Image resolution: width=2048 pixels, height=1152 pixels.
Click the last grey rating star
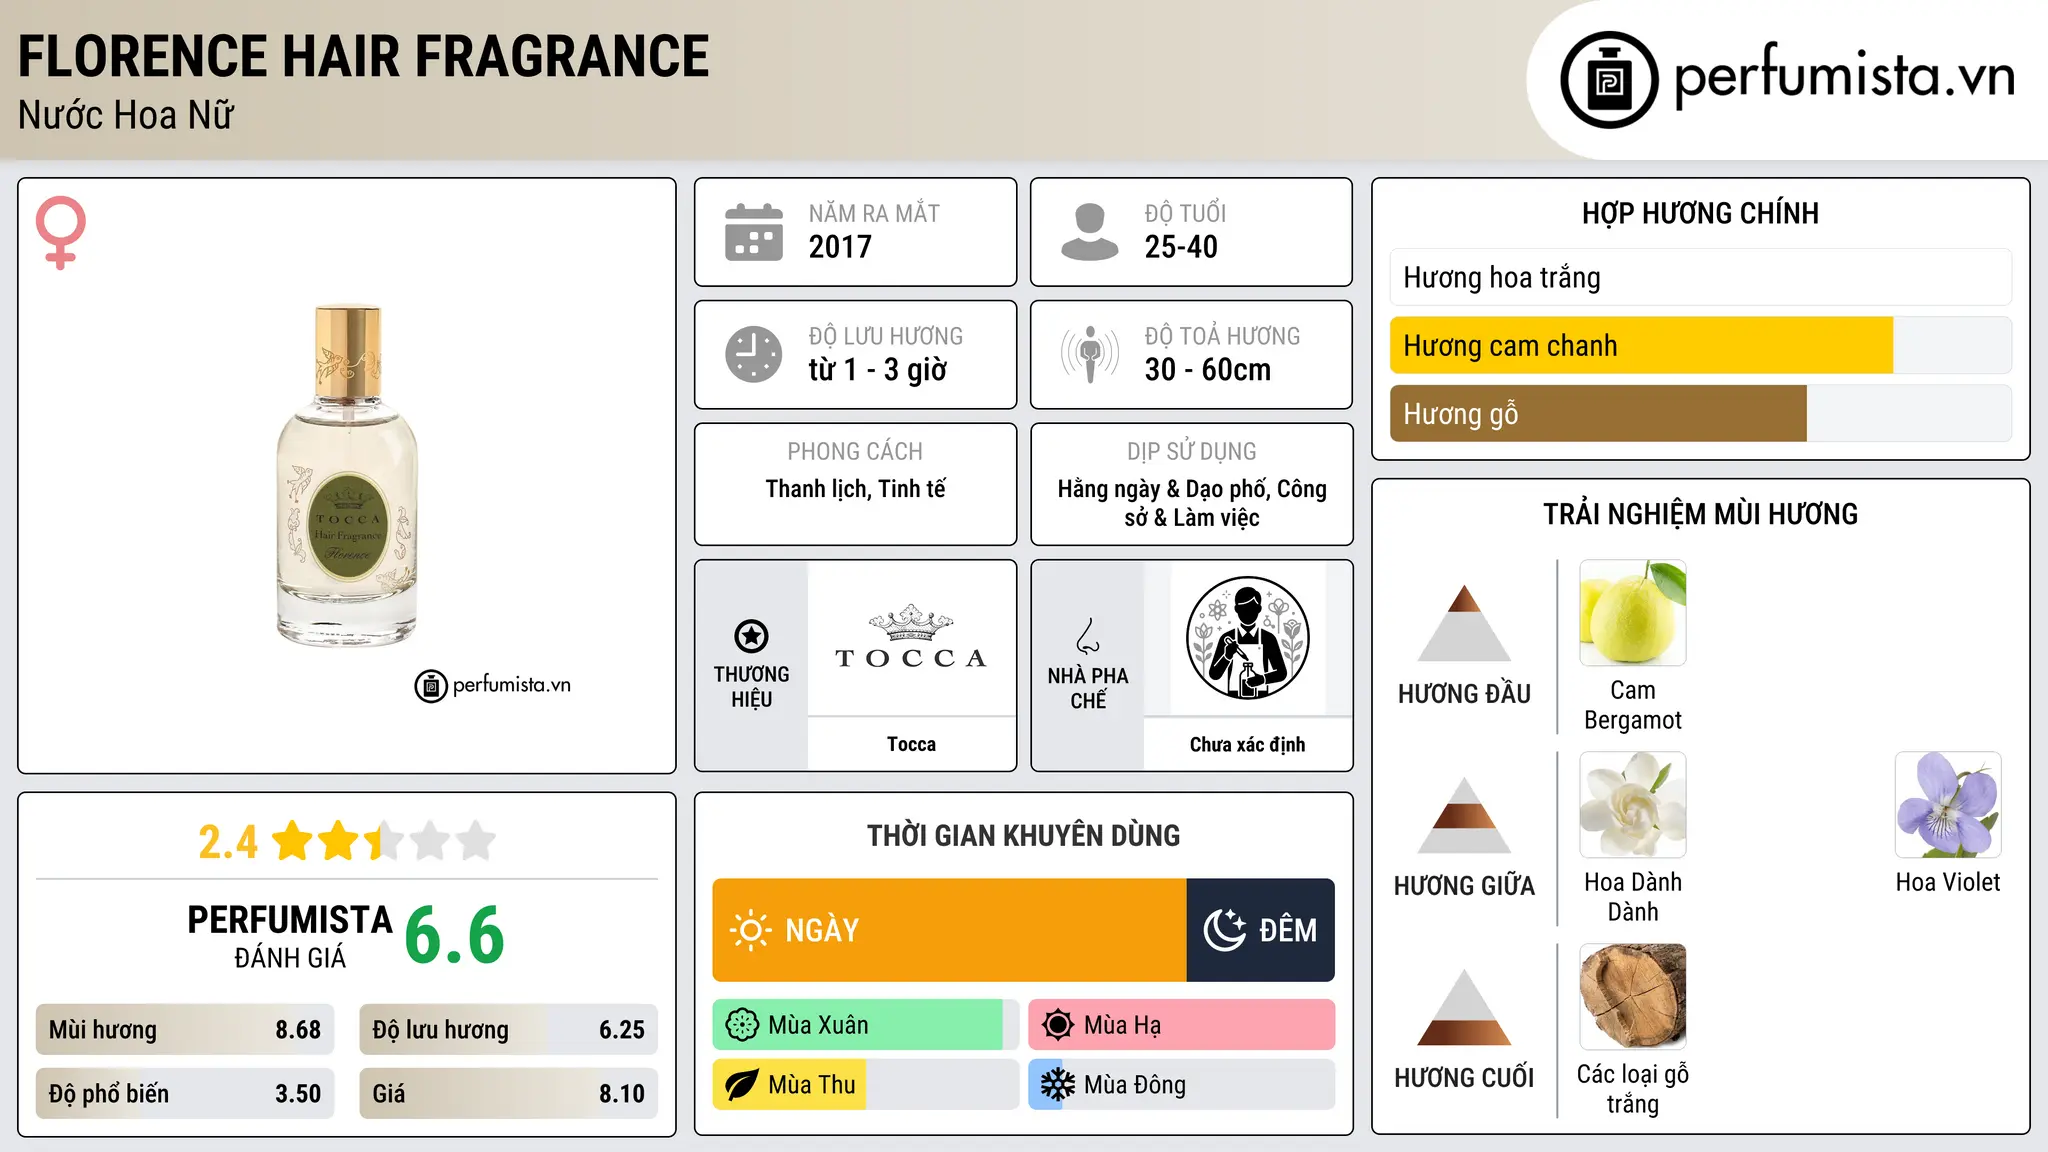pos(476,841)
